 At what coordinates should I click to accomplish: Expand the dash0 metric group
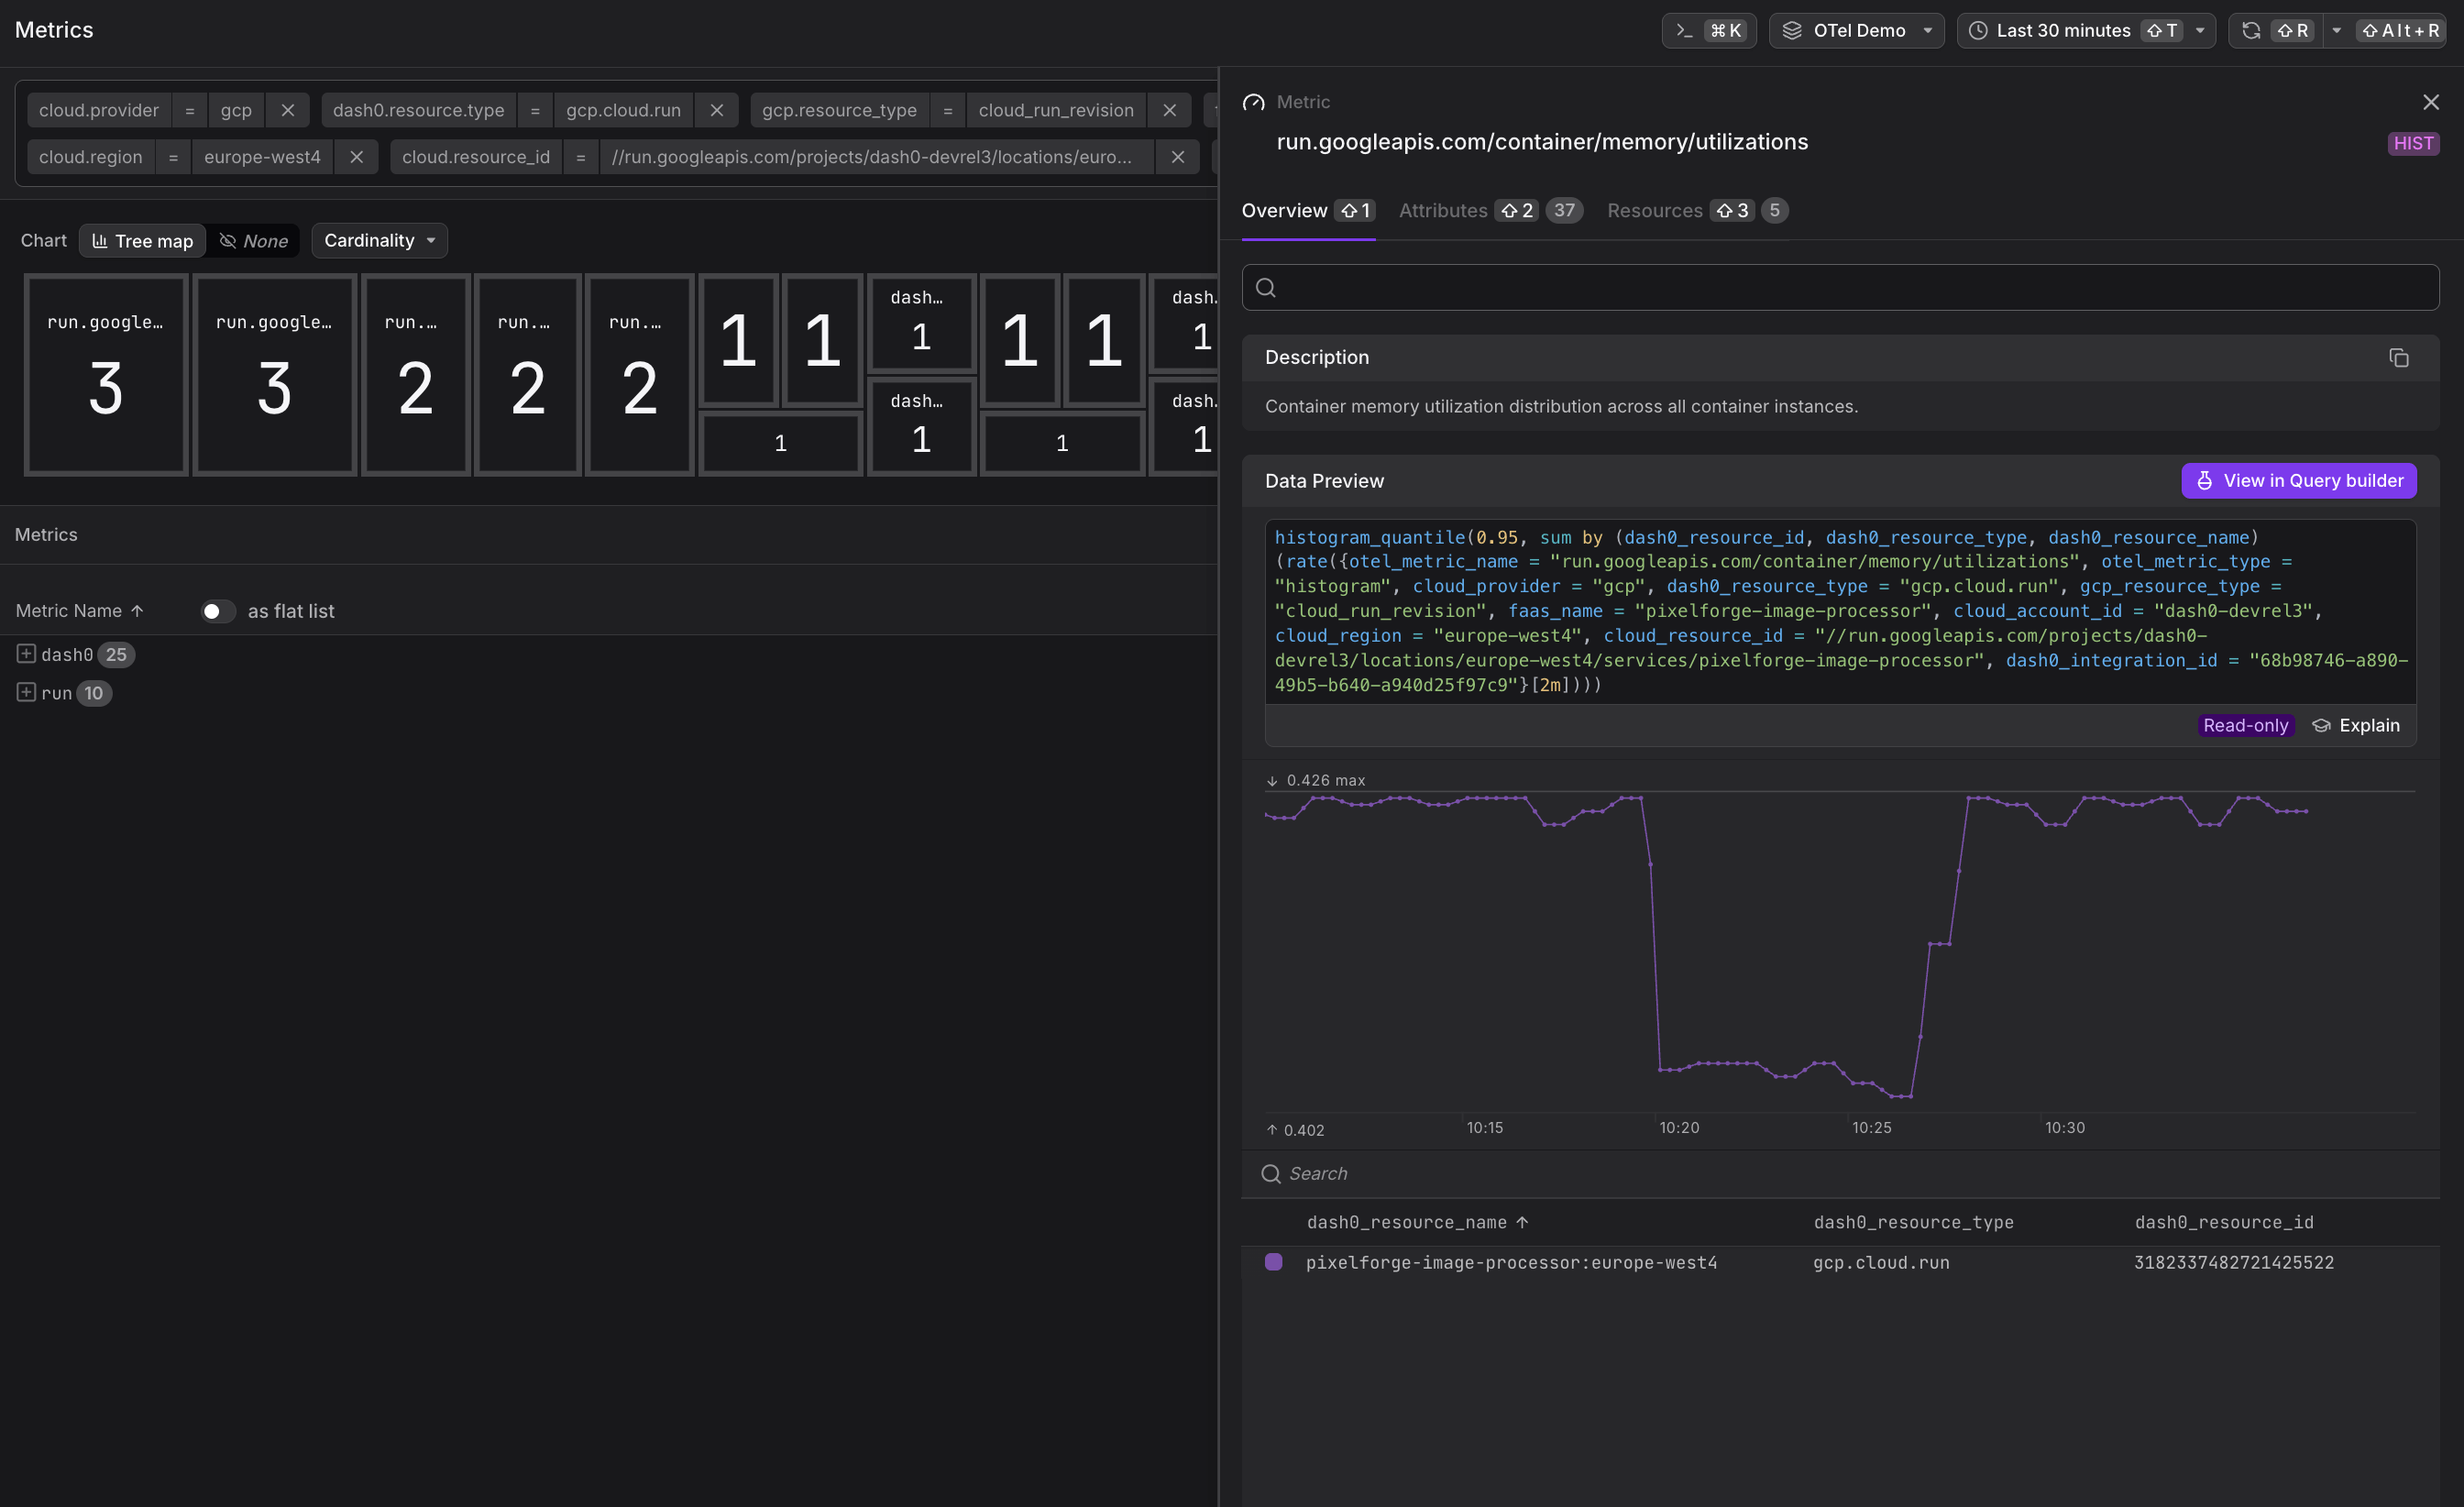[26, 654]
